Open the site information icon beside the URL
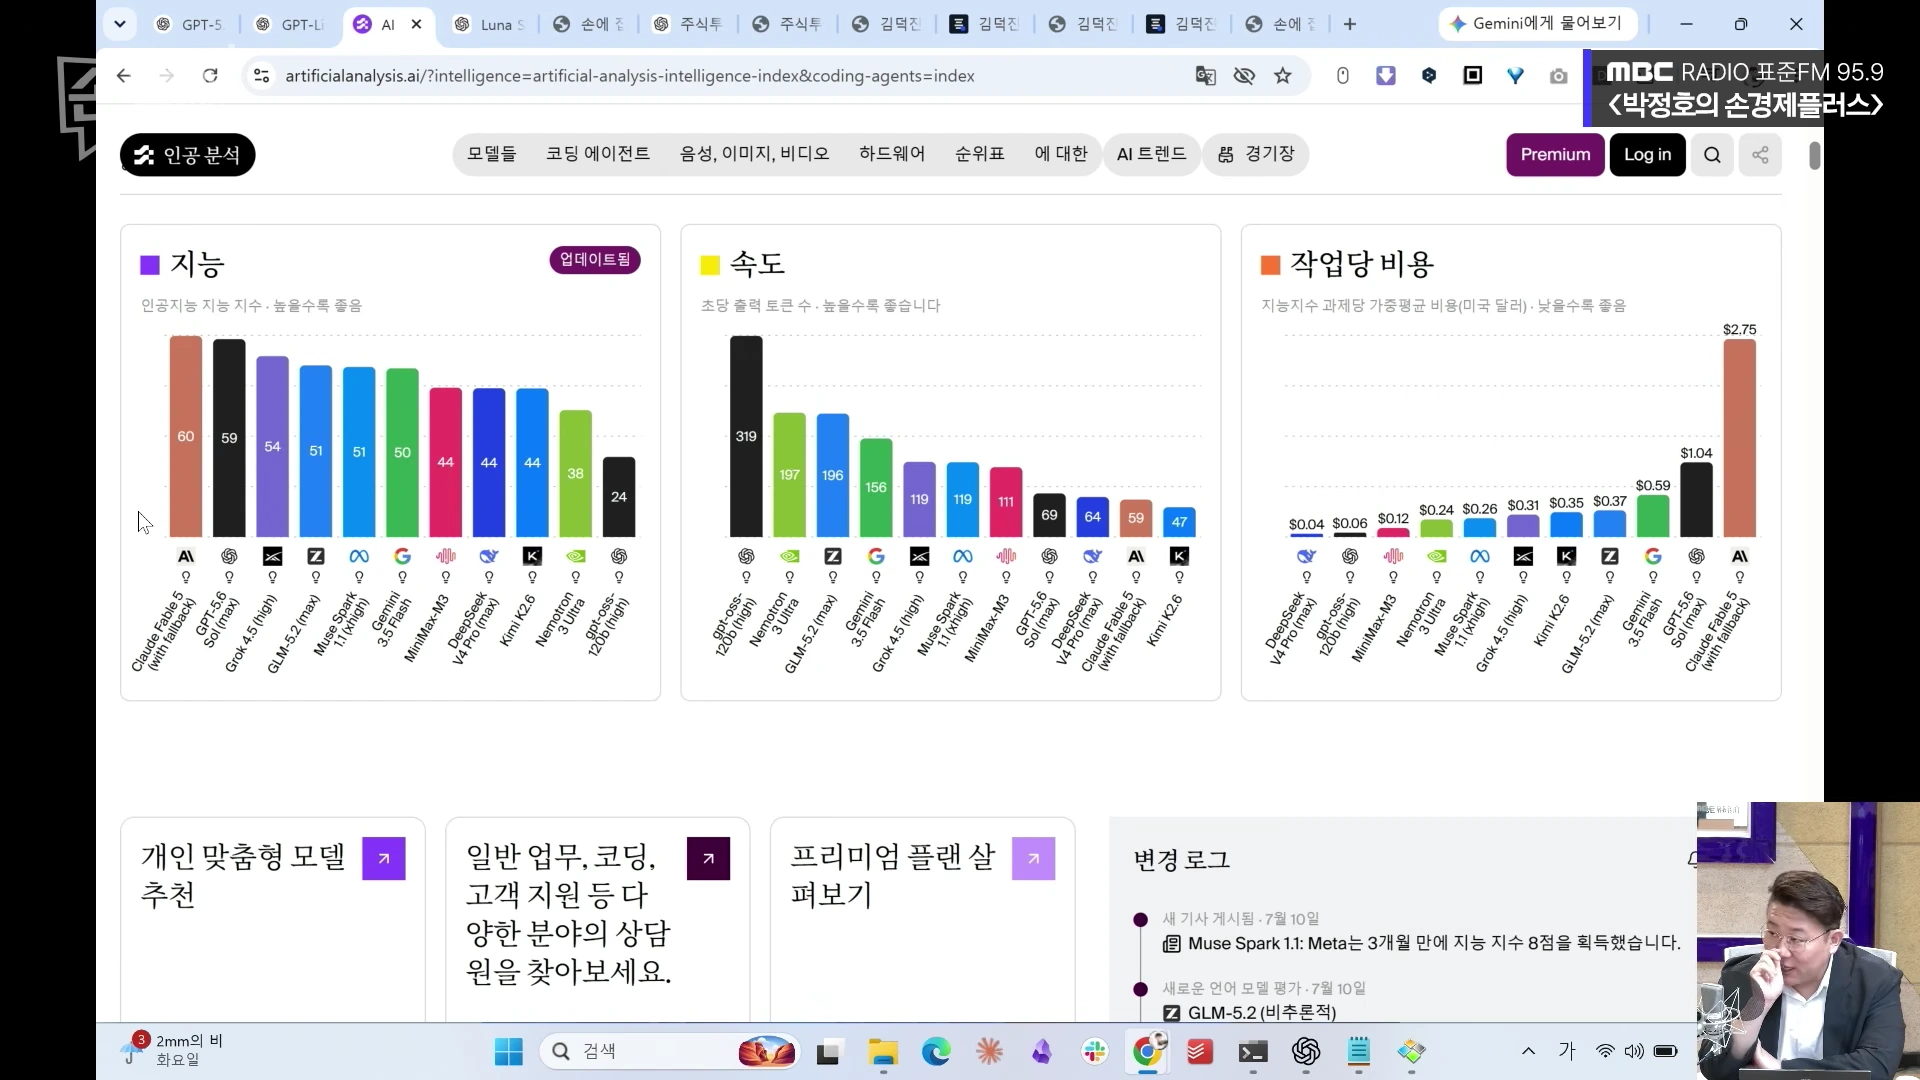Viewport: 1920px width, 1080px height. 261,76
